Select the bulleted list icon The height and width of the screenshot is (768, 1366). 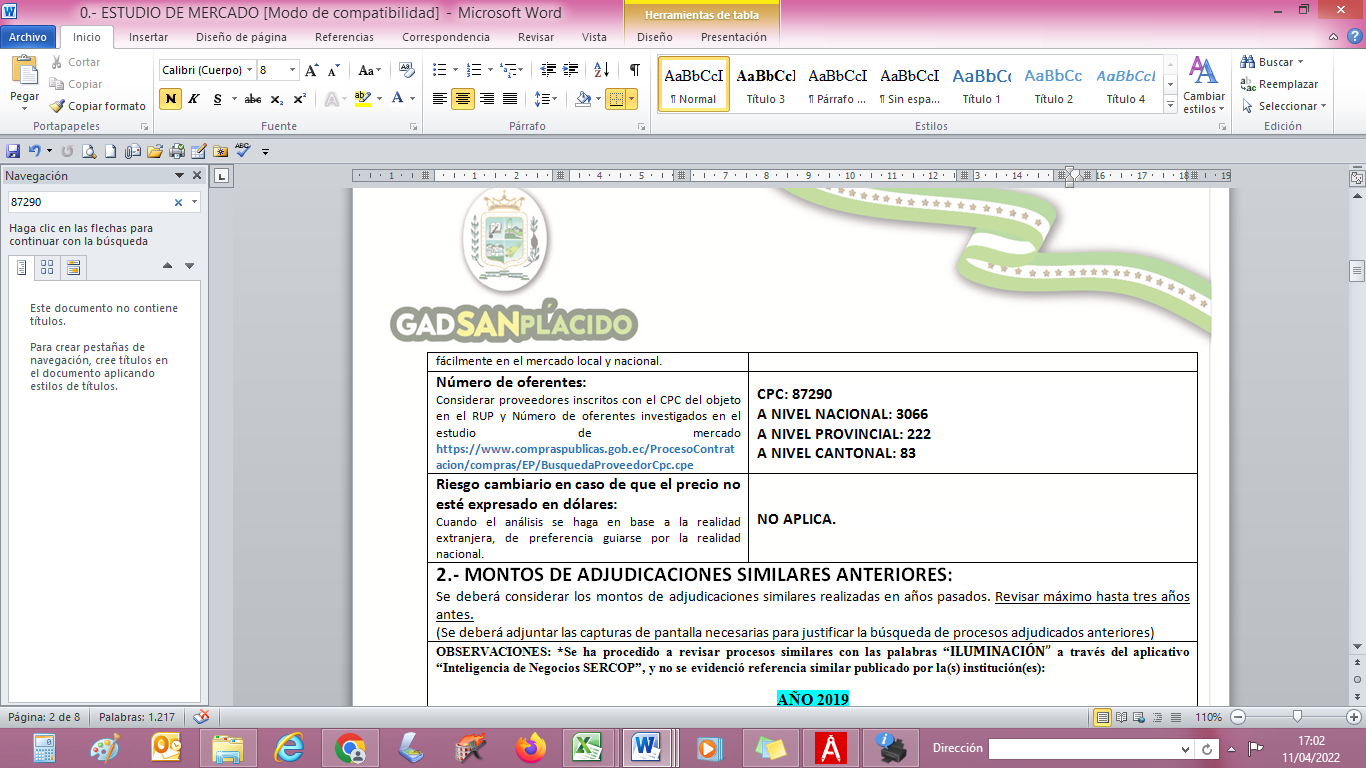pyautogui.click(x=438, y=70)
